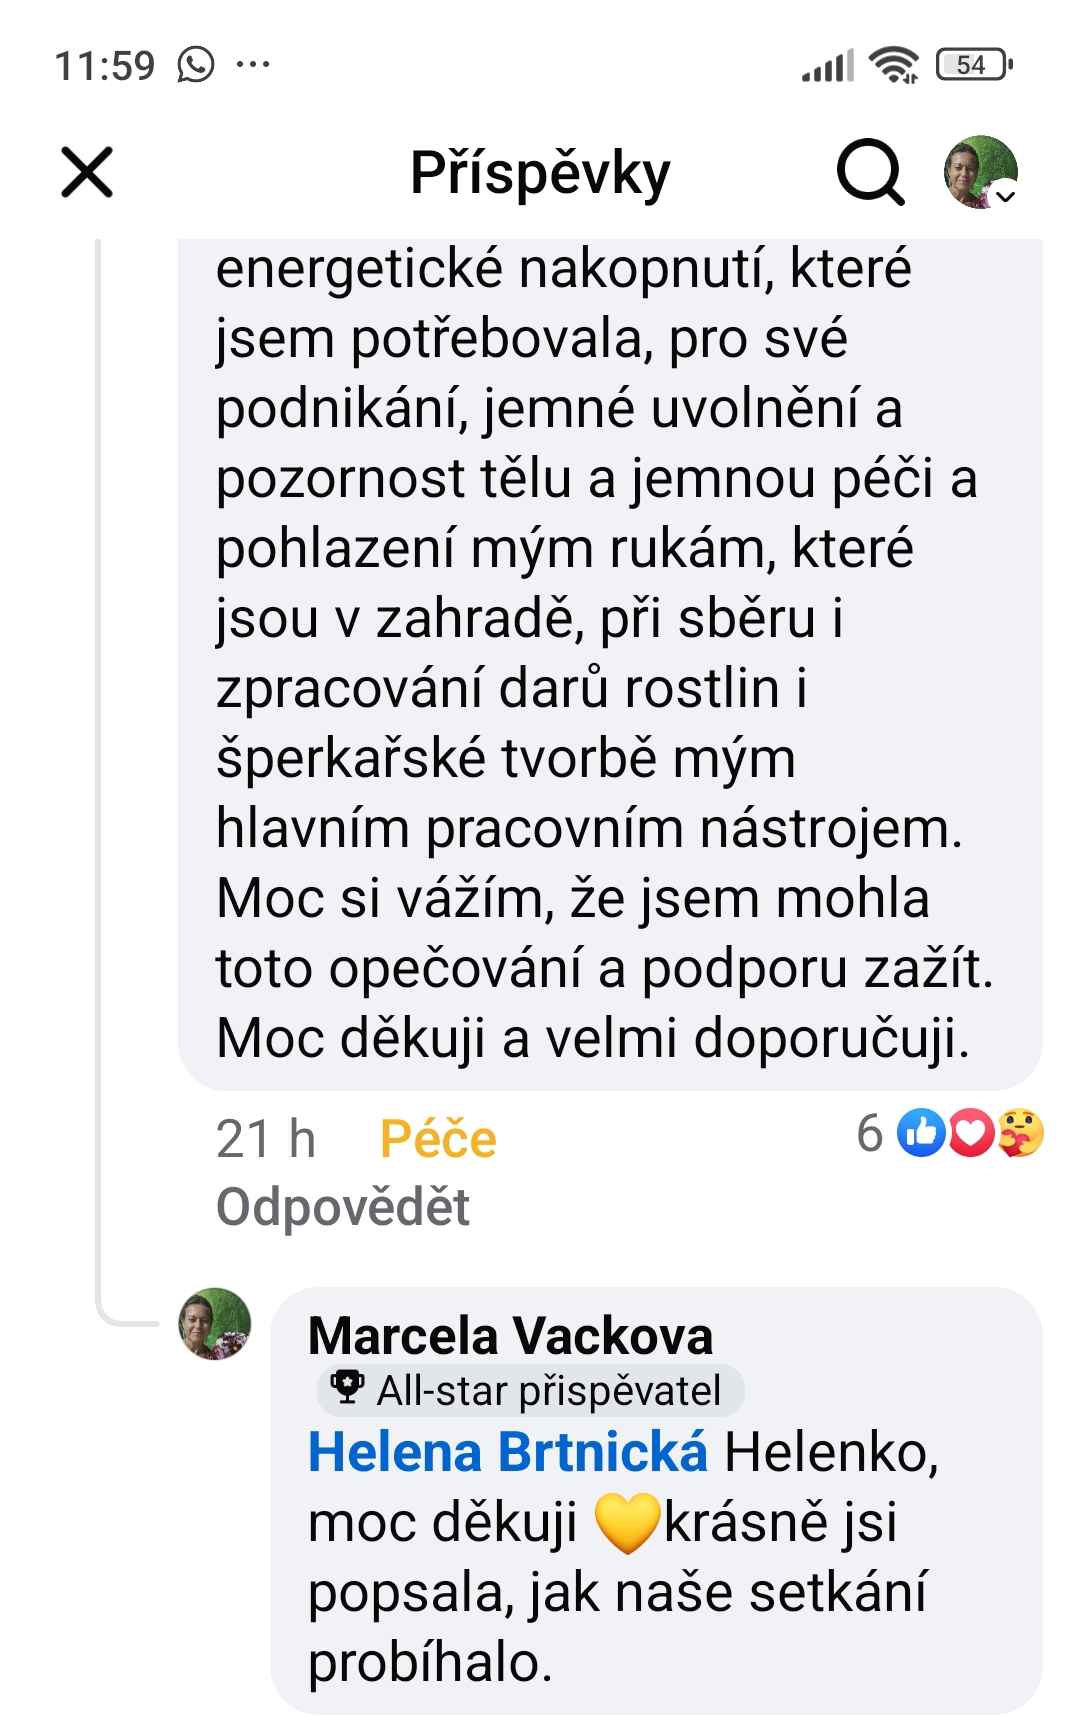The height and width of the screenshot is (1721, 1080).
Task: Reply using the Odpovědět link
Action: click(x=343, y=1206)
